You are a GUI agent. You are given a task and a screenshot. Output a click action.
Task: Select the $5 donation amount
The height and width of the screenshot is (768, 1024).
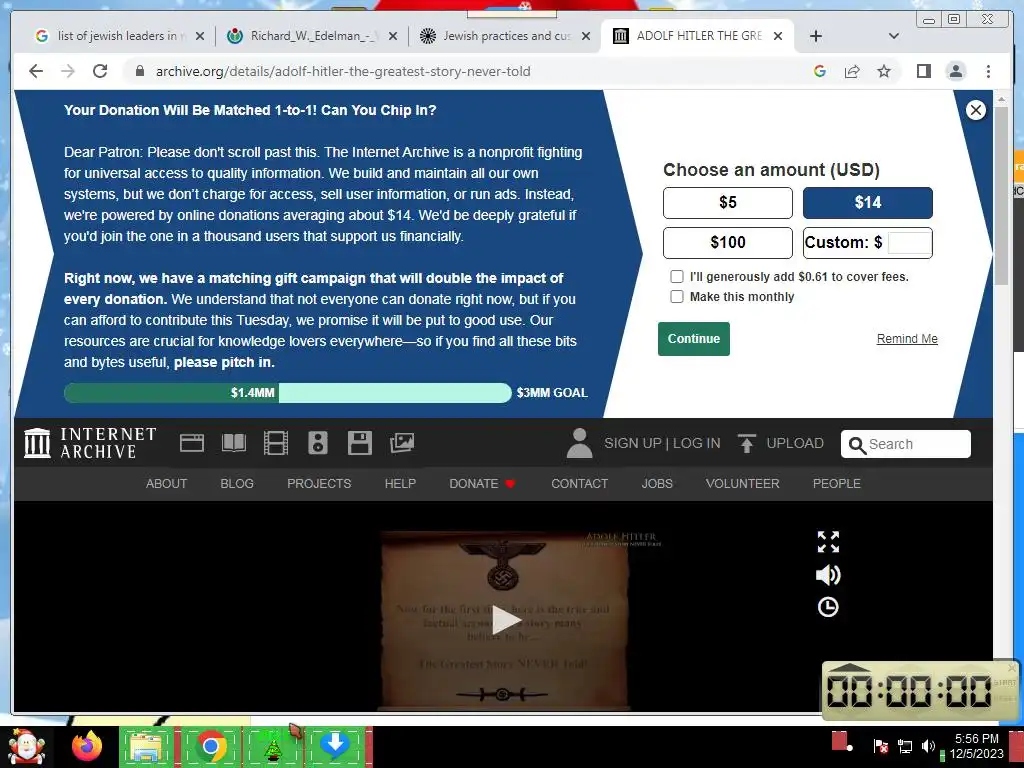coord(728,202)
